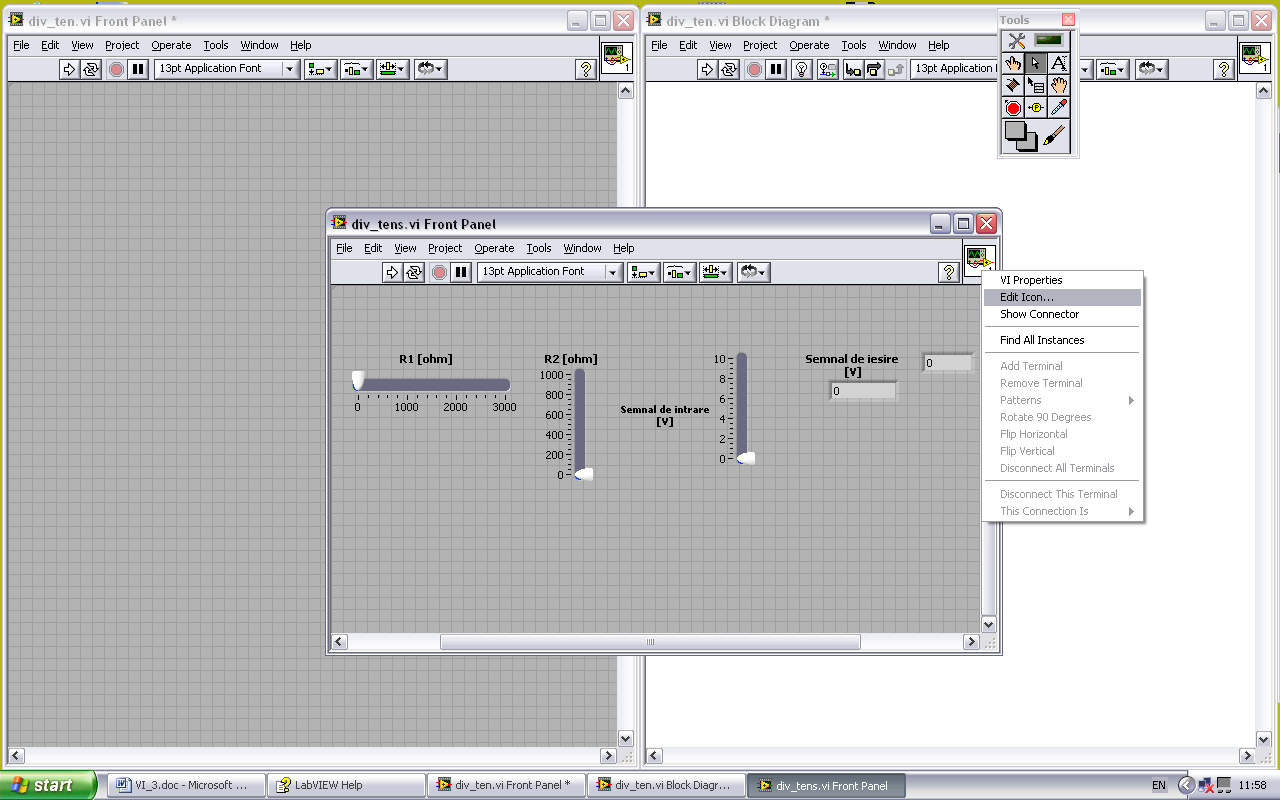Screen dimensions: 1280x800
Task: Toggle Highlight Execution light bulb
Action: click(x=801, y=69)
